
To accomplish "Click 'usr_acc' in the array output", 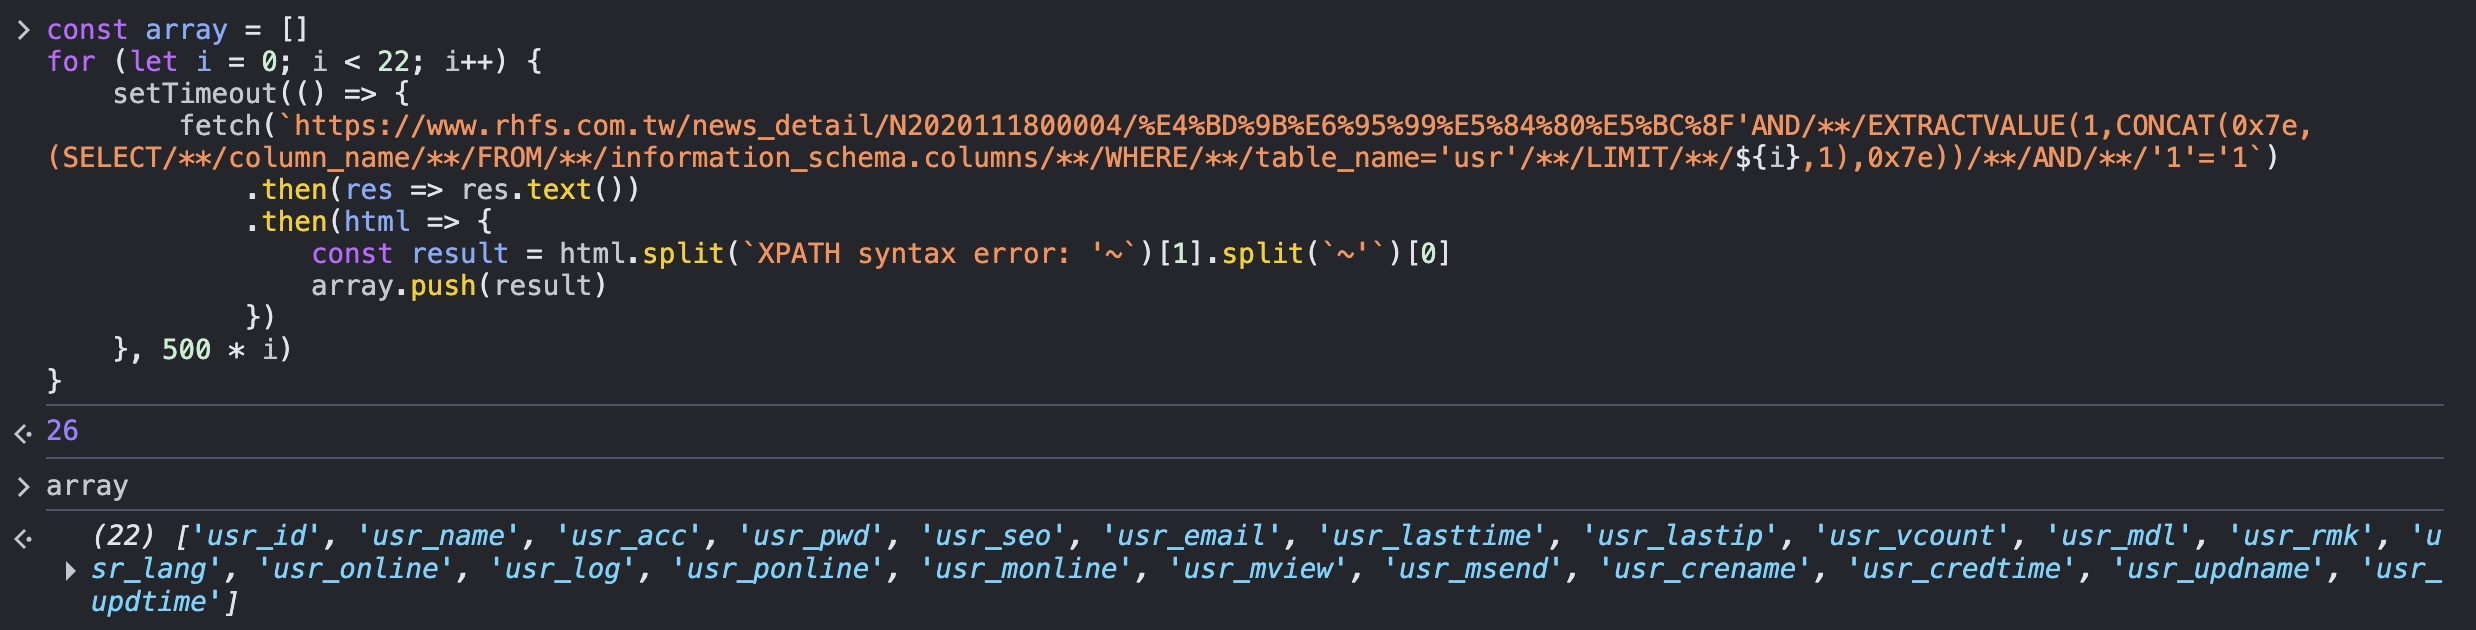I will (x=629, y=536).
